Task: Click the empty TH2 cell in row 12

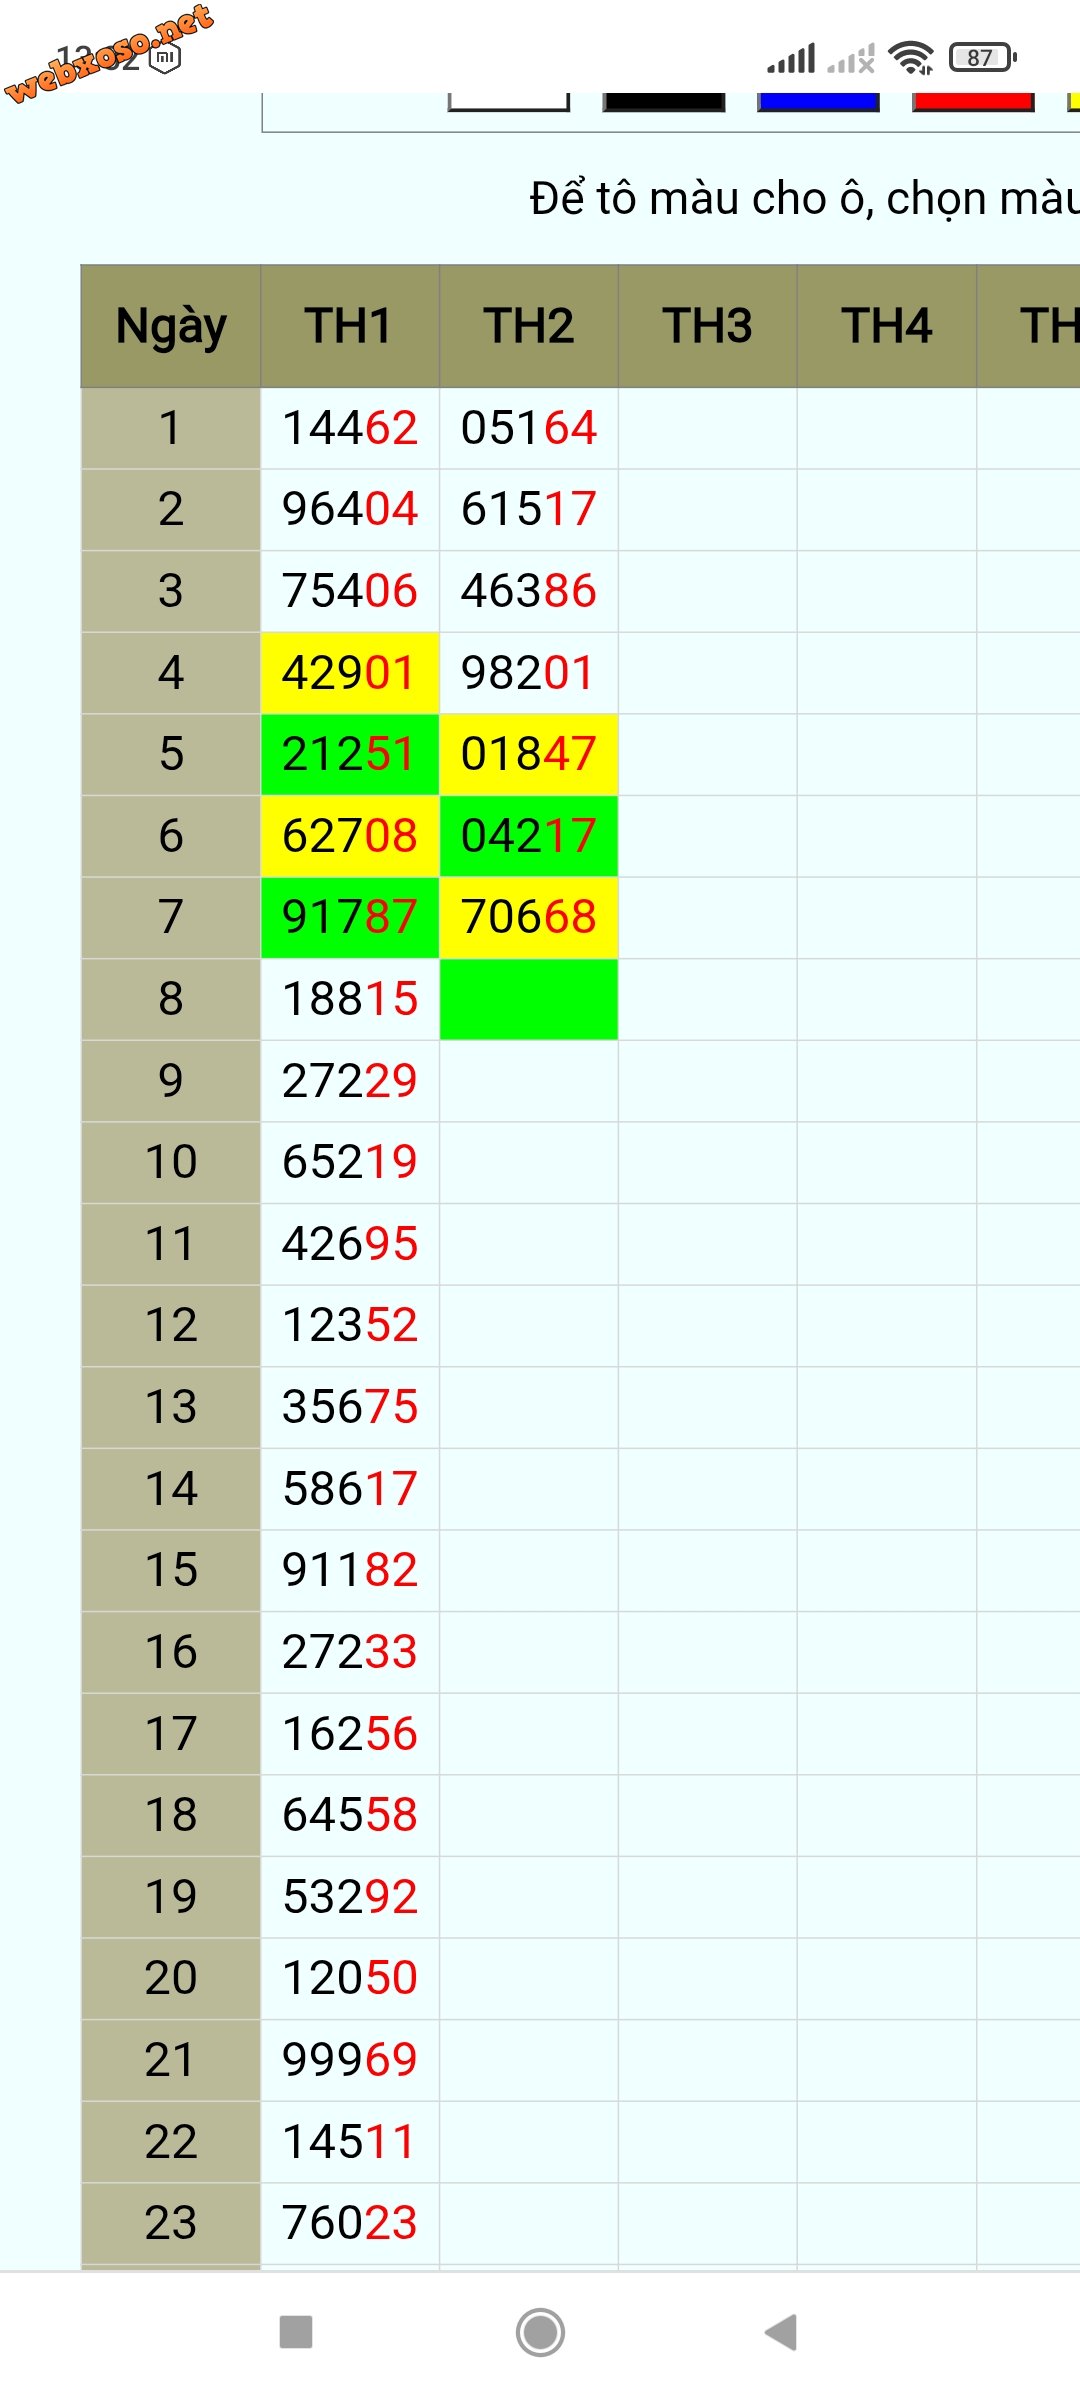Action: point(529,1326)
